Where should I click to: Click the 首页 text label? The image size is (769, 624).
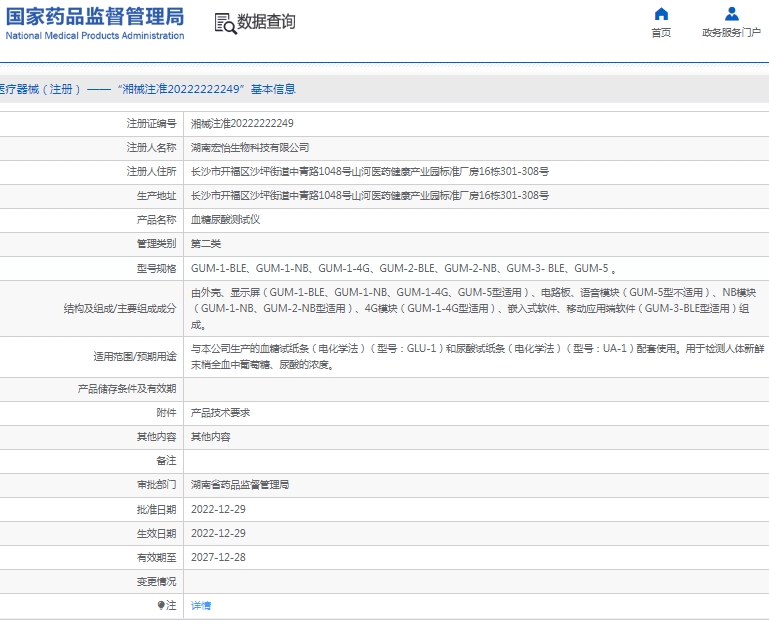pyautogui.click(x=661, y=32)
